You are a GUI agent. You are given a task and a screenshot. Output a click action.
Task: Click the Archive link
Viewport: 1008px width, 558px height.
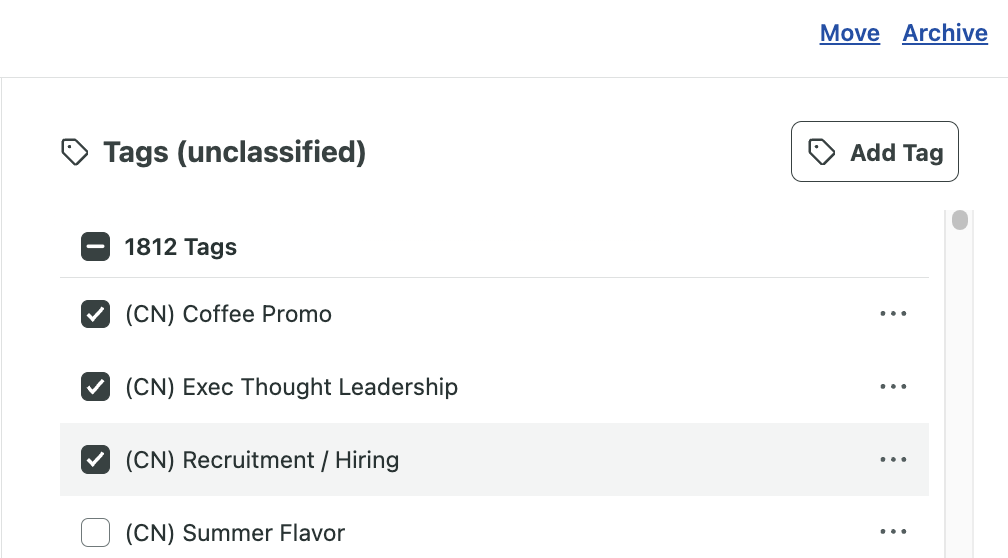click(x=945, y=33)
